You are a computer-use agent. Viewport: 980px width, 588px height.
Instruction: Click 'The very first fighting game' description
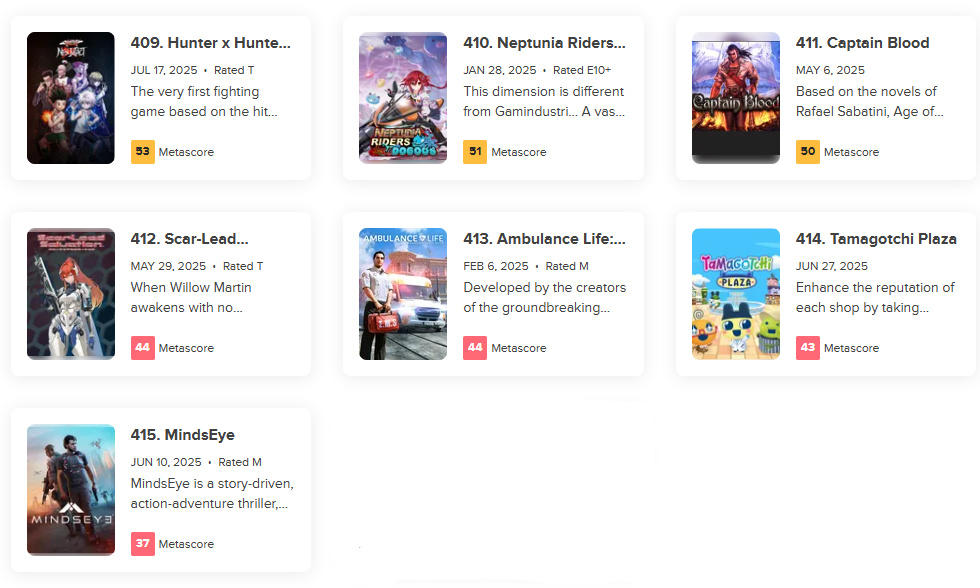204,102
